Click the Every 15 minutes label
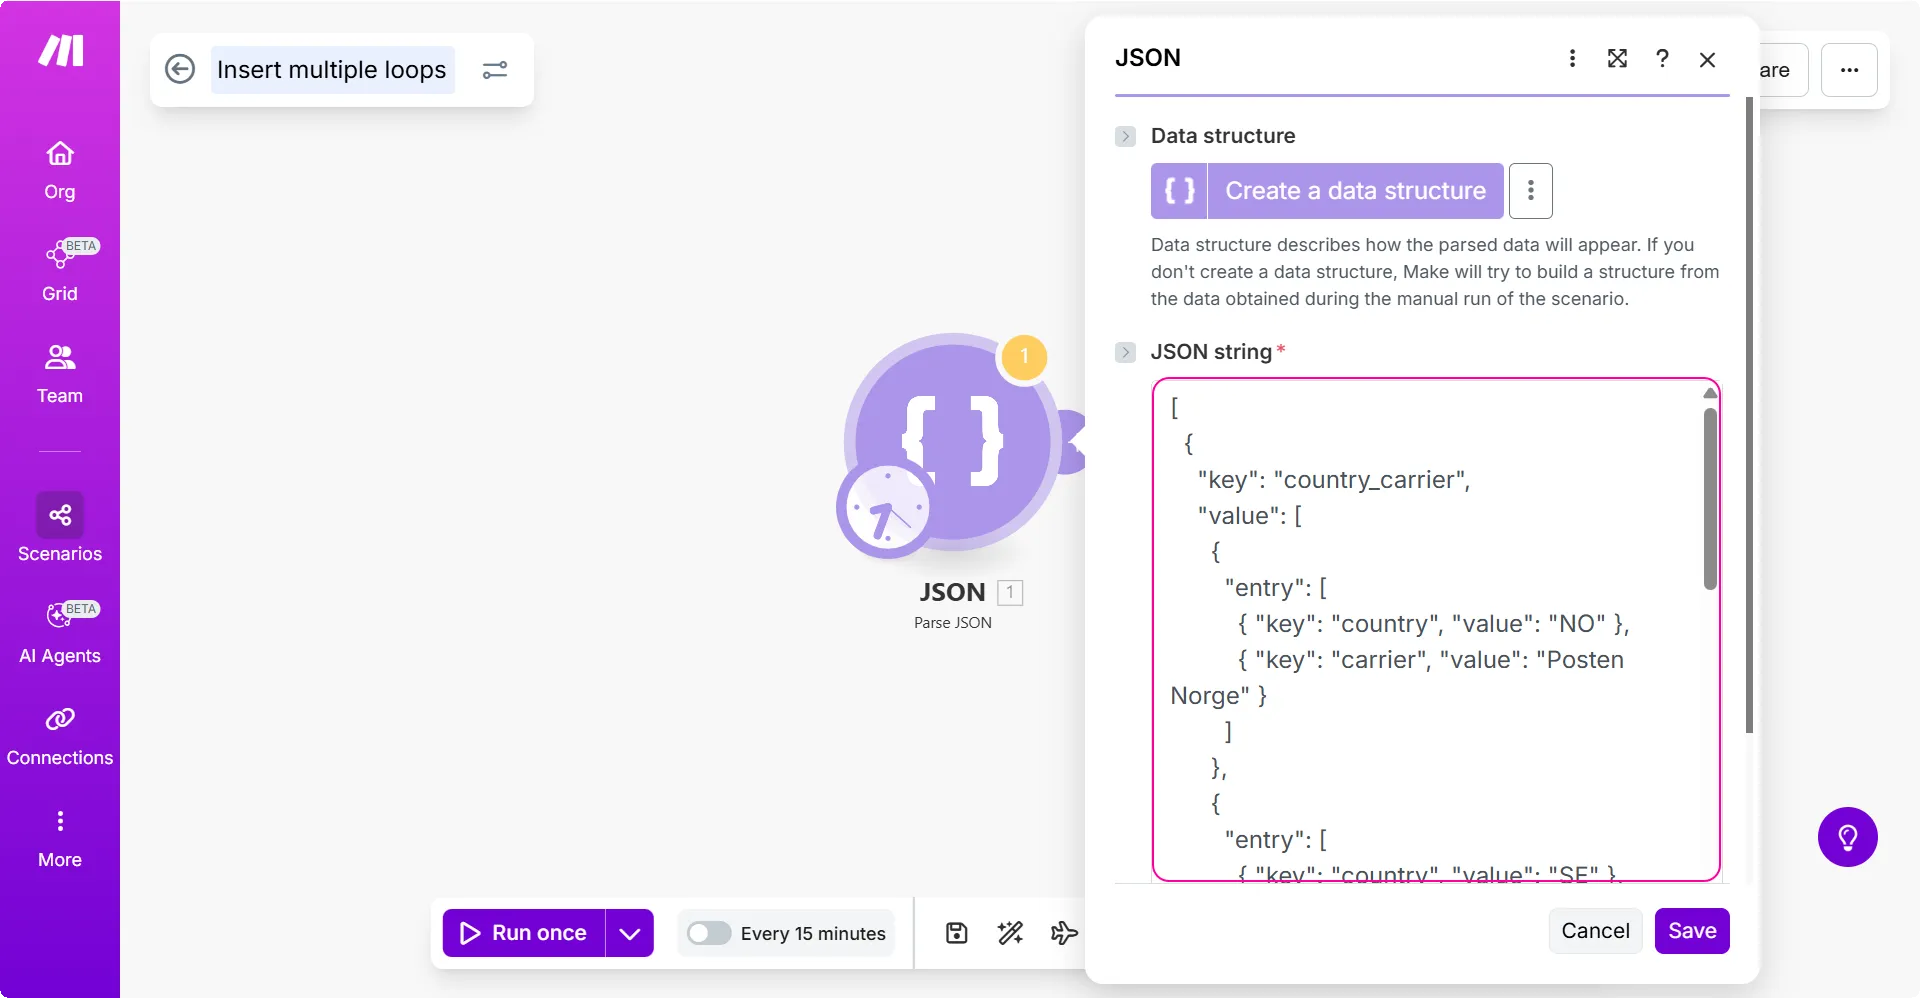This screenshot has width=1920, height=998. coord(813,934)
